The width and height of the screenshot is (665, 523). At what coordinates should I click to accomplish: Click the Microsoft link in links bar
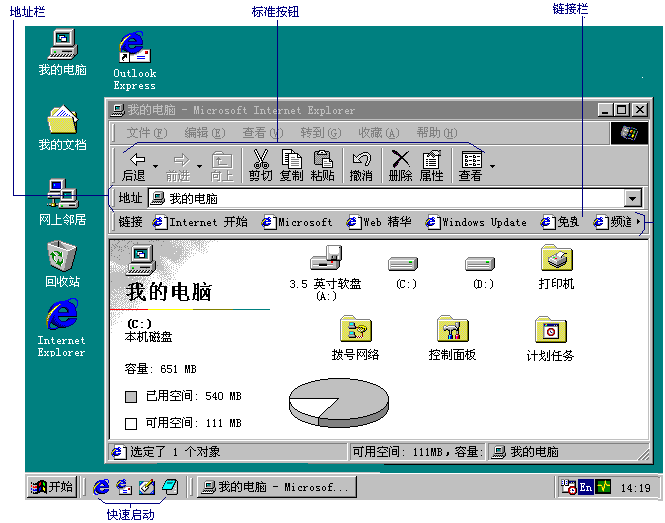pyautogui.click(x=297, y=222)
